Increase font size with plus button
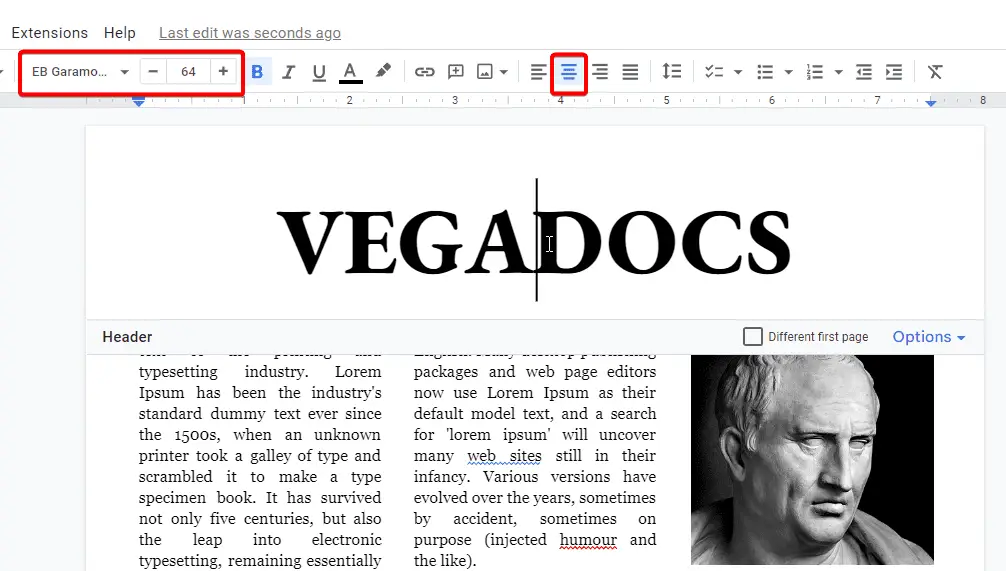This screenshot has width=1006, height=571. 223,72
